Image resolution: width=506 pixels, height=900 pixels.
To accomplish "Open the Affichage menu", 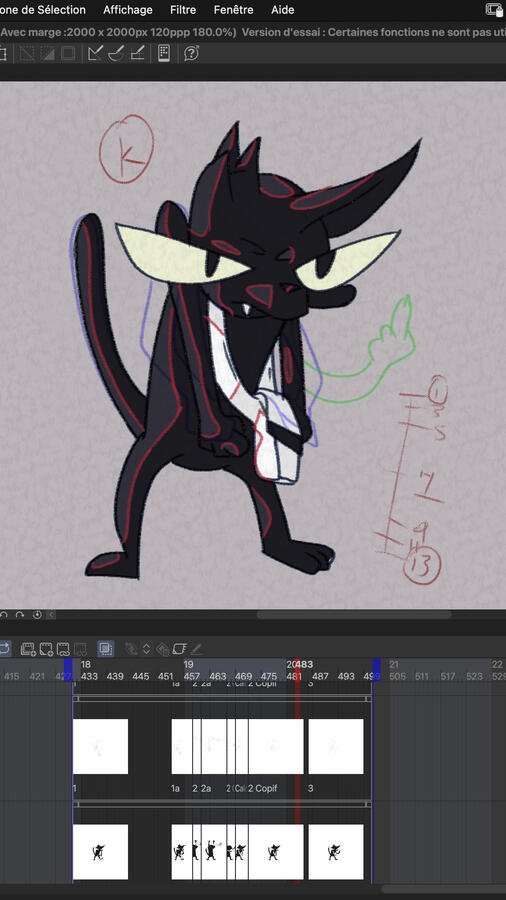I will [127, 10].
